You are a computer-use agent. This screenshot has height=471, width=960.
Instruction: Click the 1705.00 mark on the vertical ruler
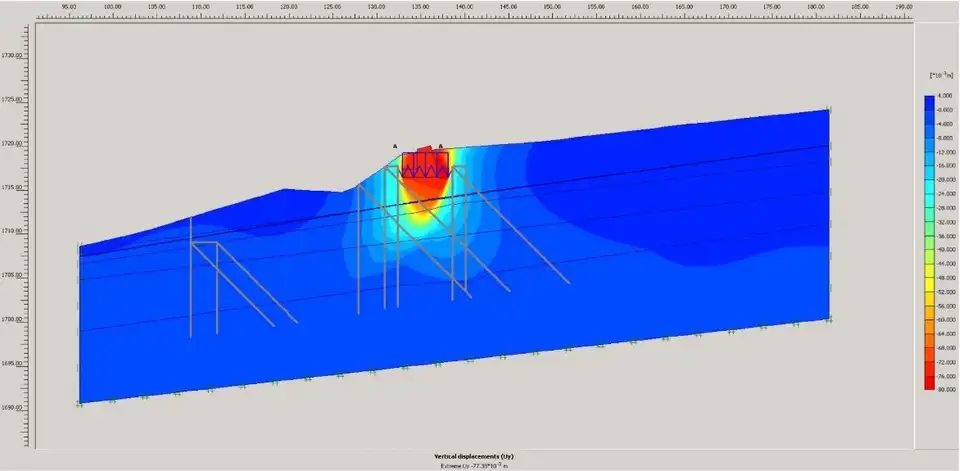click(12, 276)
